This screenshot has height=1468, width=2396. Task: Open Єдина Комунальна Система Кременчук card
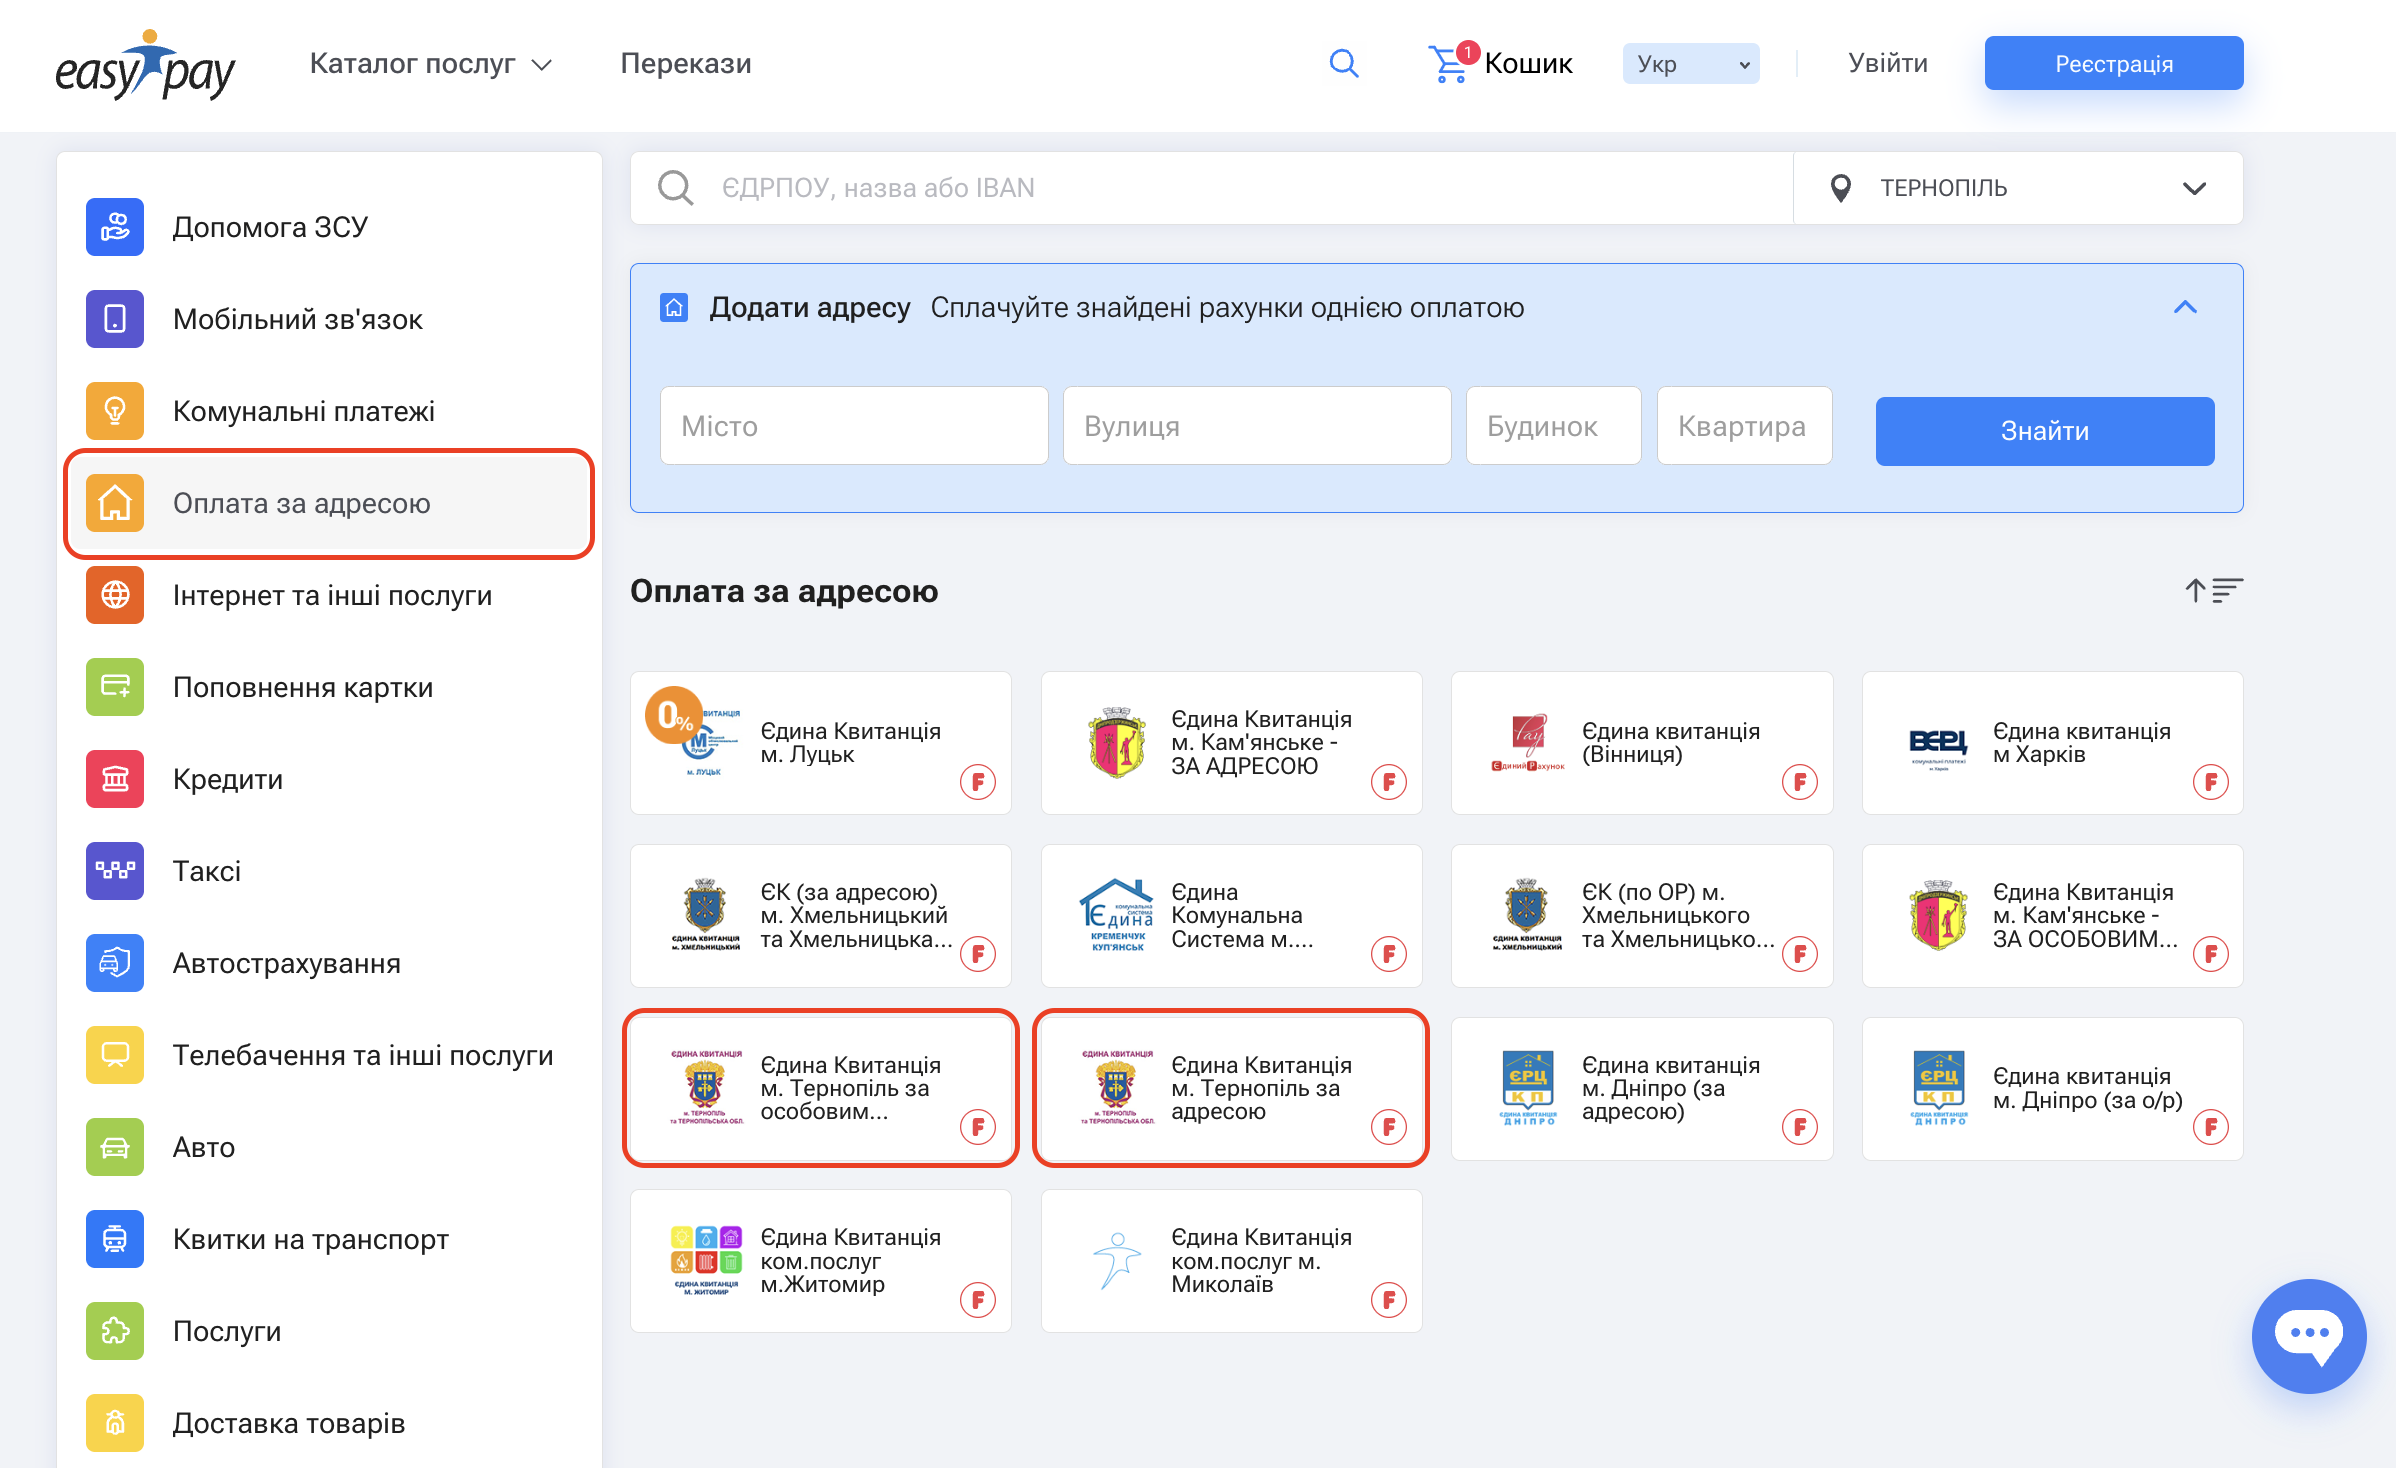click(x=1231, y=916)
